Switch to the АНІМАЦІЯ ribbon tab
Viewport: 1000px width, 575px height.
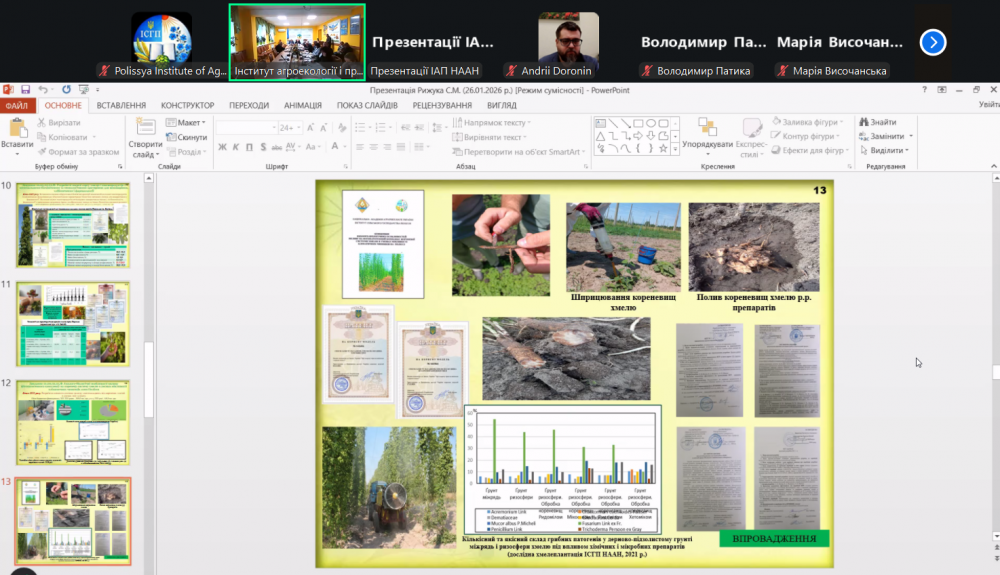point(302,105)
